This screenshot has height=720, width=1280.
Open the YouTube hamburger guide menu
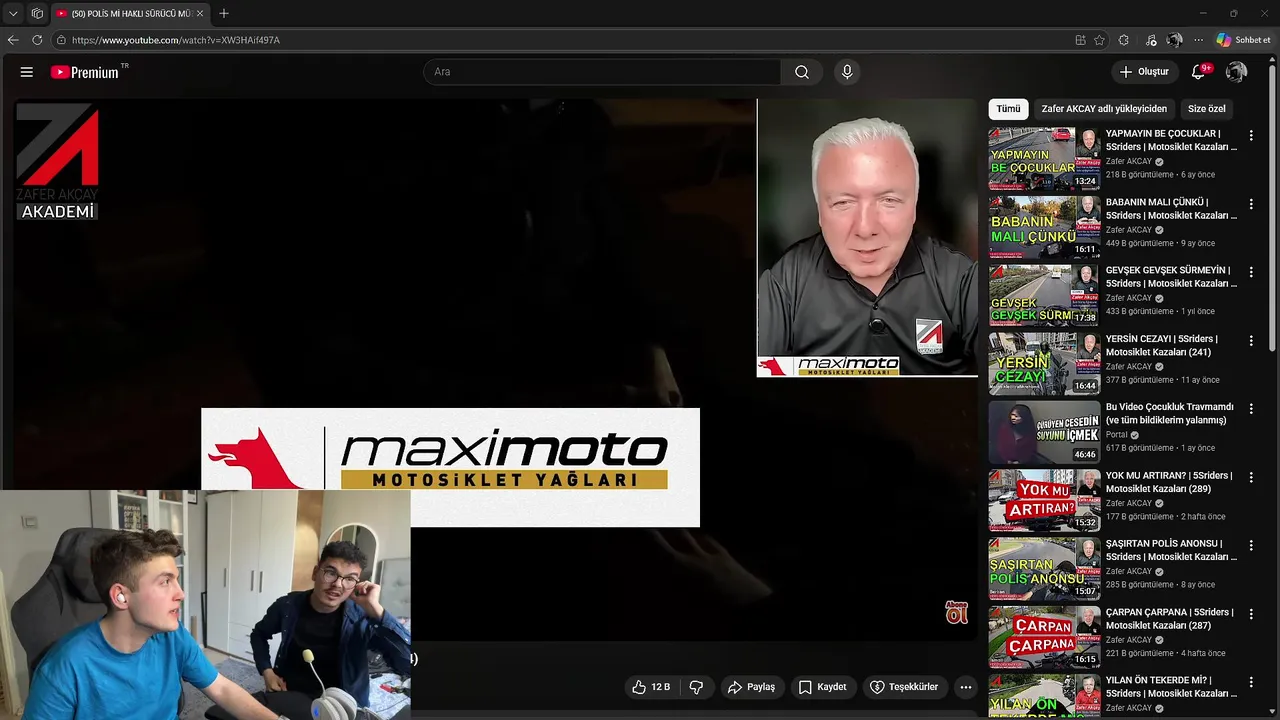pos(27,72)
